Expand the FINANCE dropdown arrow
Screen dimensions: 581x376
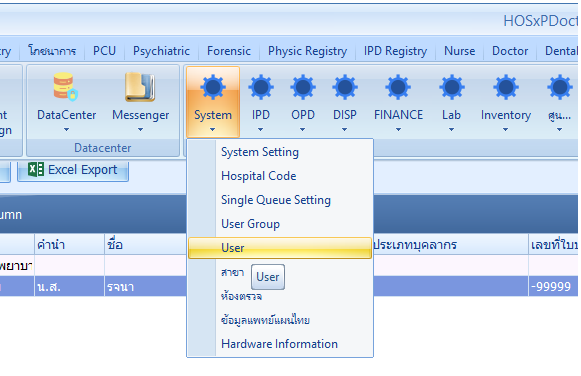(398, 130)
